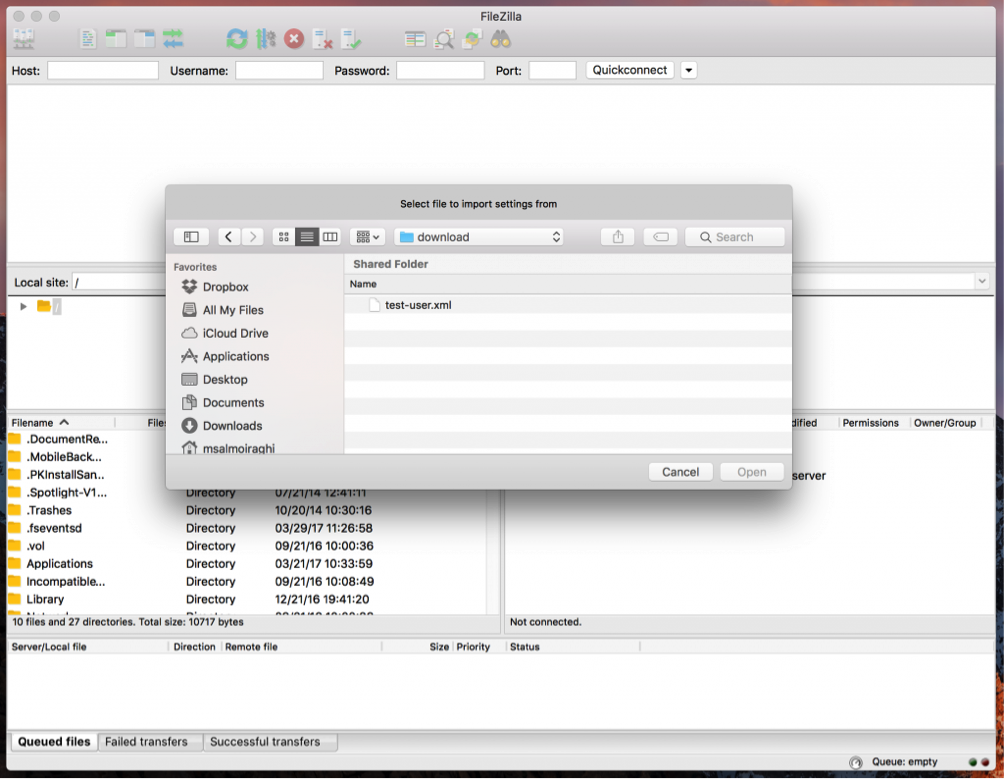Viewport: 1004px width, 779px height.
Task: Click the Search field in file dialog
Action: click(x=734, y=237)
